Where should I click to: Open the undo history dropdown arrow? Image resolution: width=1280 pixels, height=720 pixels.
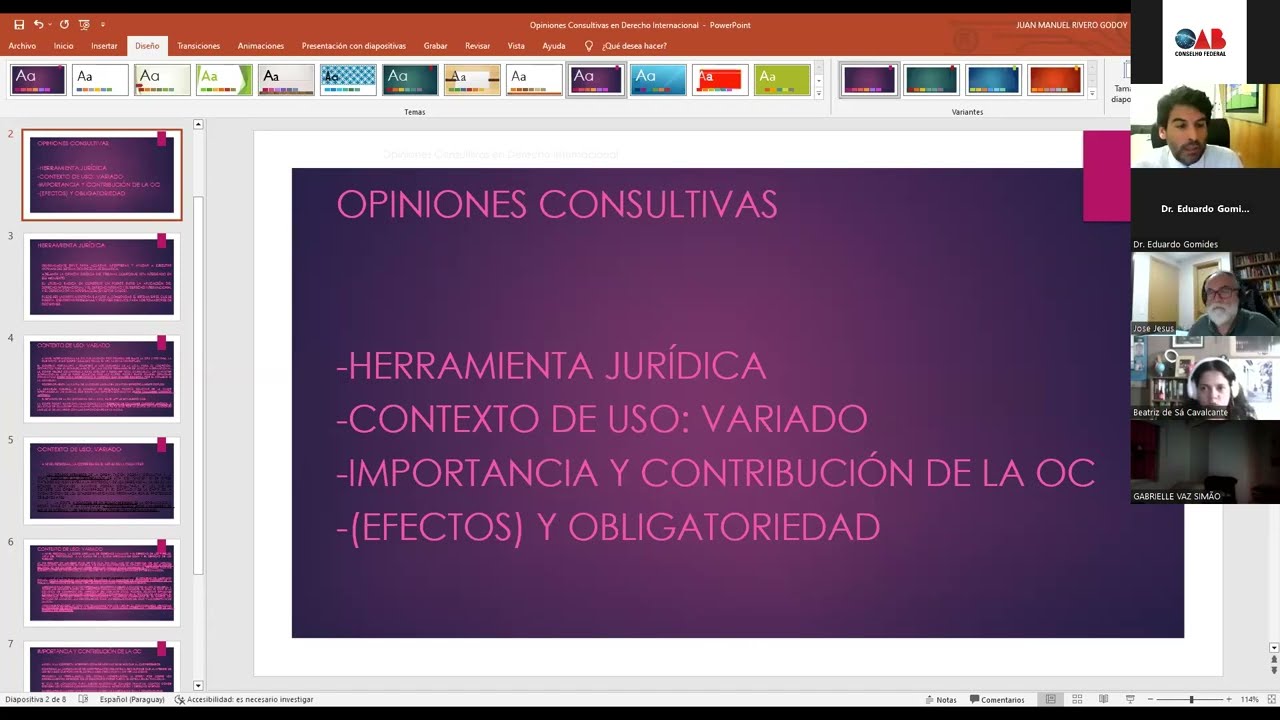tap(50, 25)
